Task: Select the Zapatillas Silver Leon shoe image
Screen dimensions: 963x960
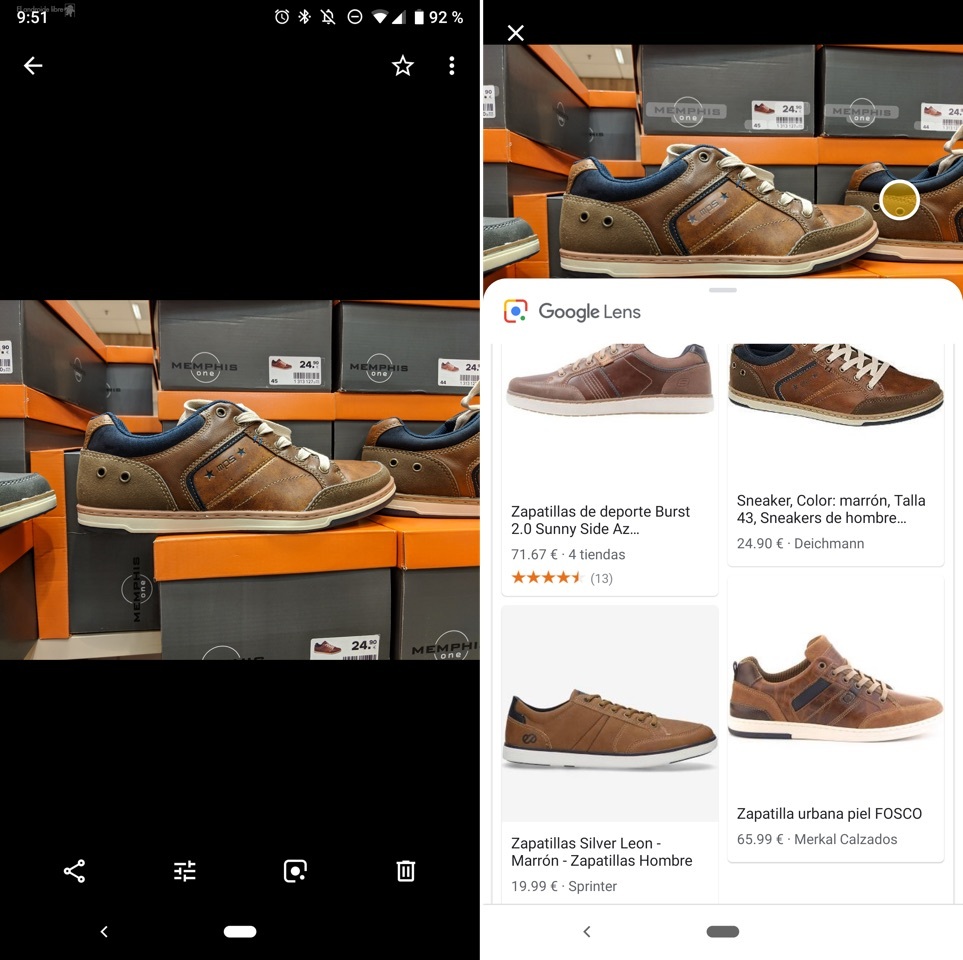Action: click(609, 714)
